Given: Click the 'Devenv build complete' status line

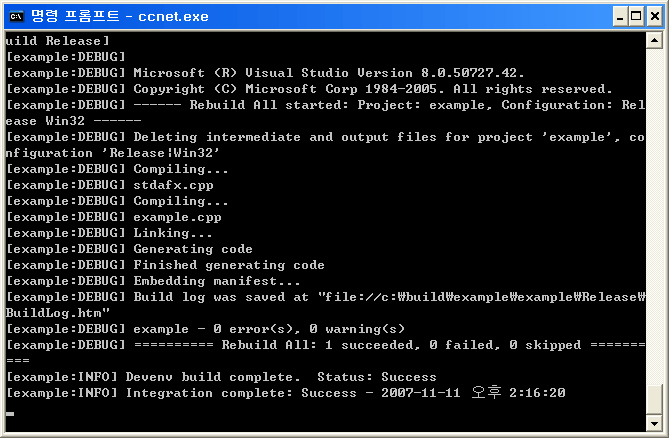Looking at the screenshot, I should click(x=221, y=377).
